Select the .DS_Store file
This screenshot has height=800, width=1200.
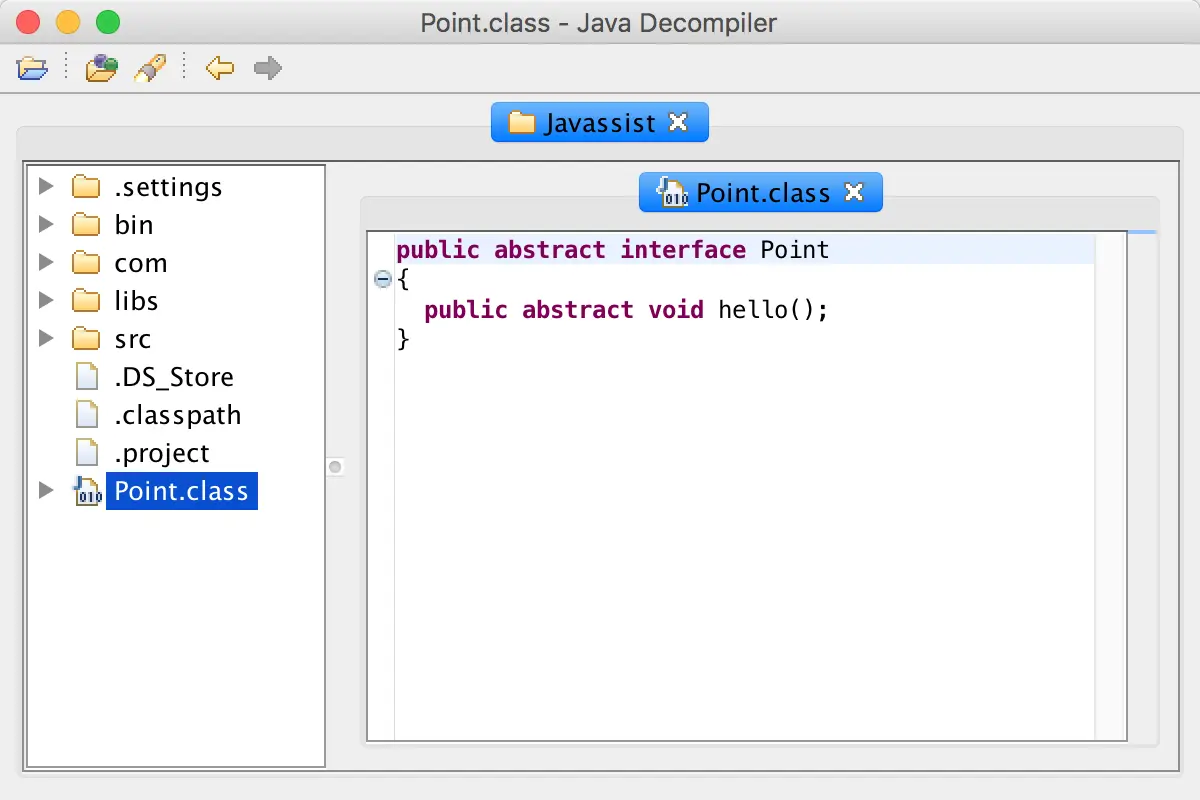click(174, 377)
